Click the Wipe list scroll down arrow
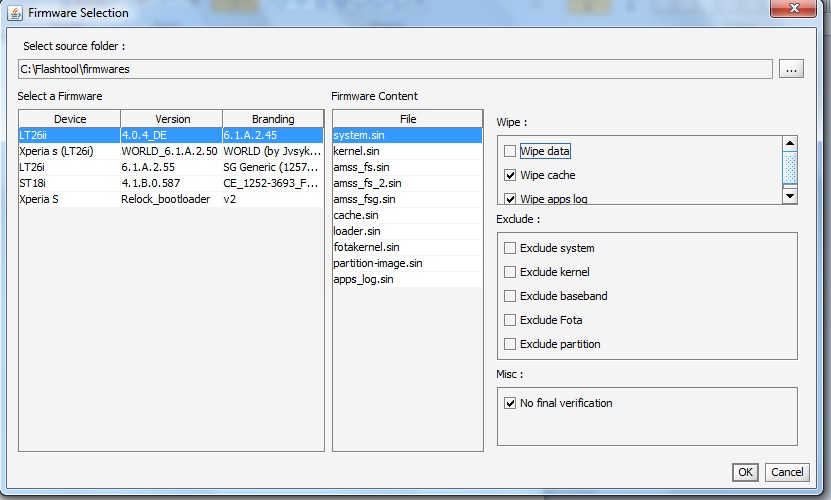The image size is (831, 500). 790,196
